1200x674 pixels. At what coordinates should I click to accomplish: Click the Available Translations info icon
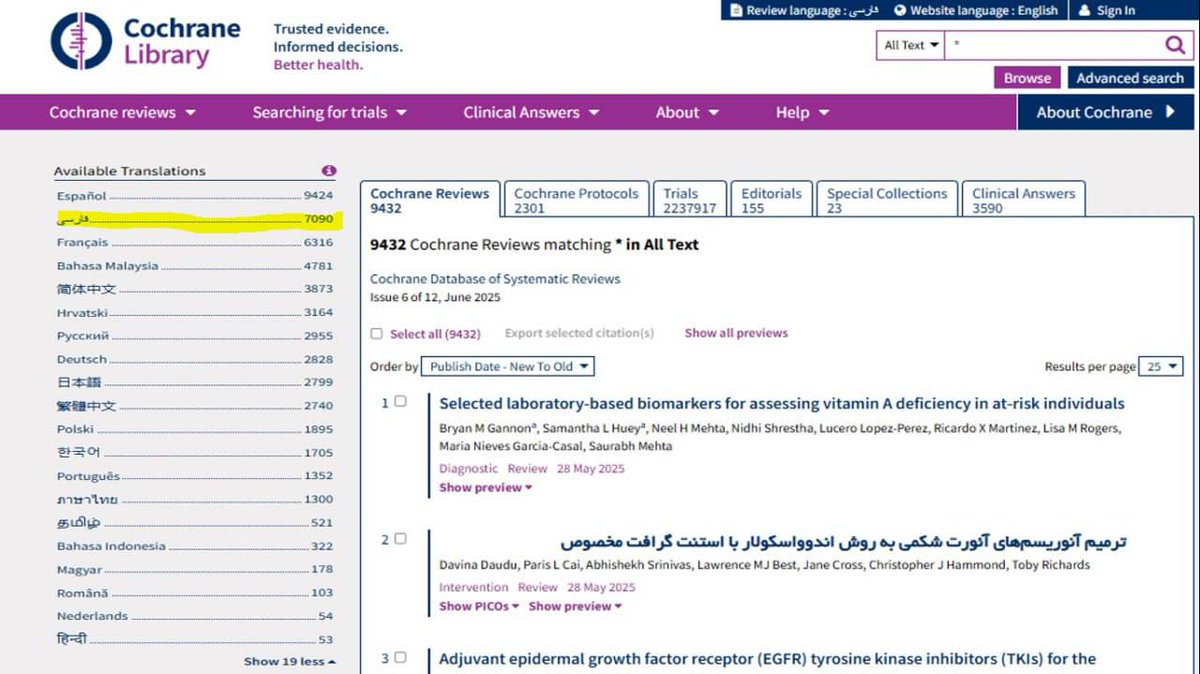click(329, 171)
